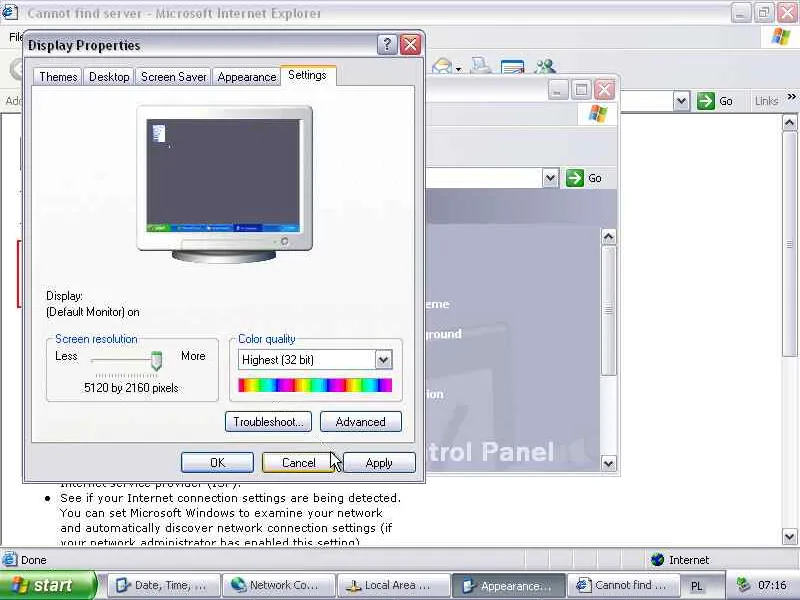Screen dimensions: 800x600
Task: Switch to Local Area taskbar button
Action: point(394,585)
